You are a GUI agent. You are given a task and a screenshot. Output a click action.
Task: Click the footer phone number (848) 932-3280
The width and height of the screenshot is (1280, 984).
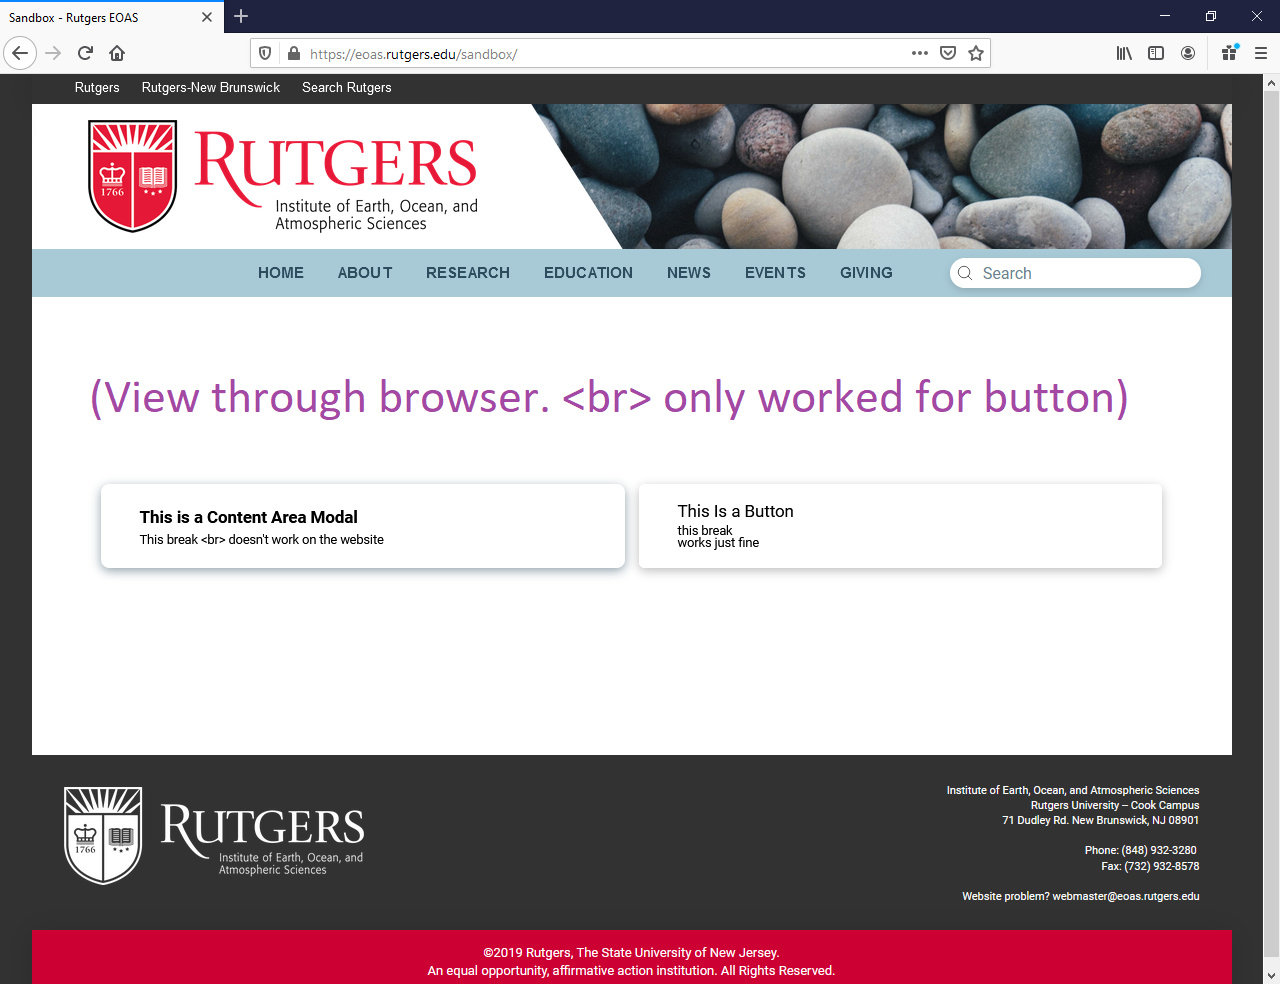[1159, 850]
